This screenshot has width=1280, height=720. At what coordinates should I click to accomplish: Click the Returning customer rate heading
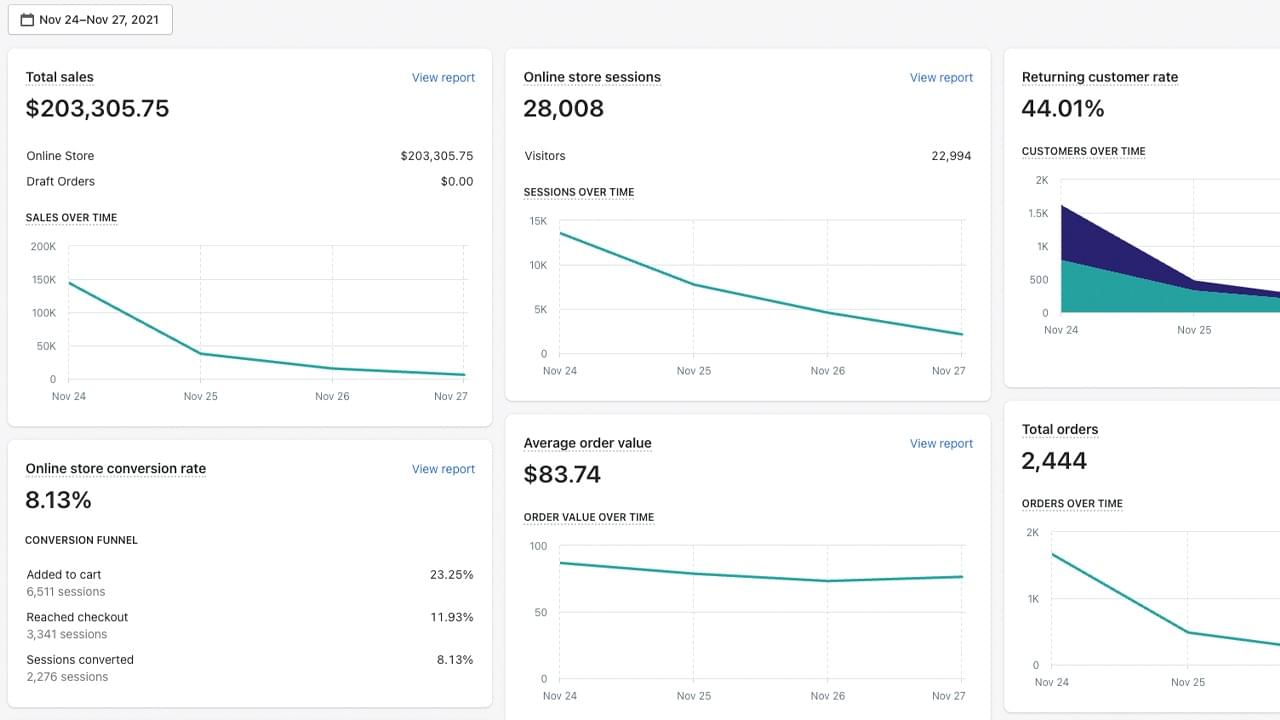[x=1100, y=78]
